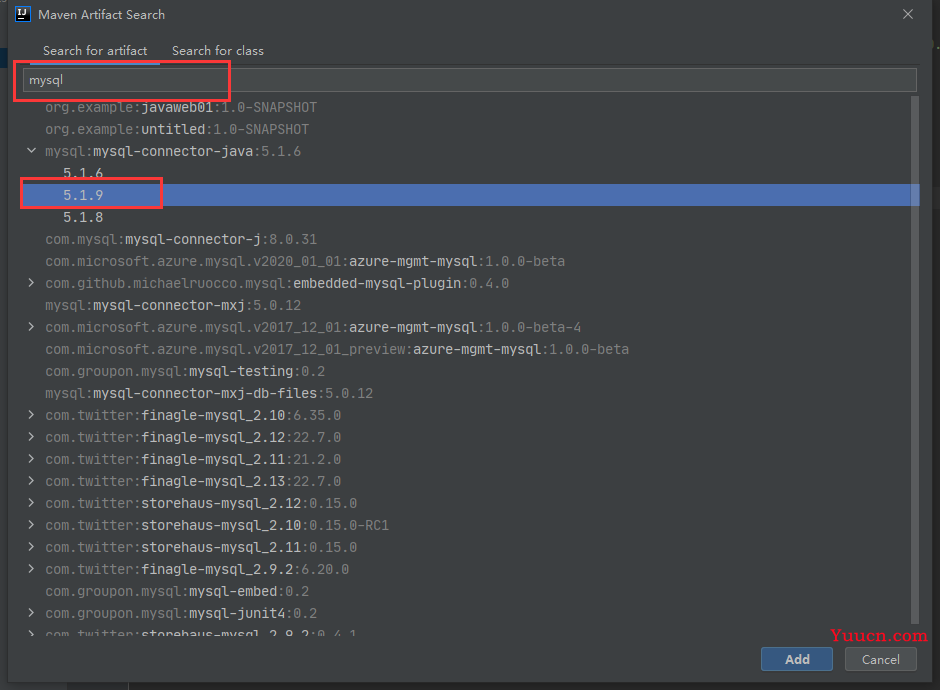
Task: Switch to the Search for artifact tab
Action: pyautogui.click(x=95, y=51)
